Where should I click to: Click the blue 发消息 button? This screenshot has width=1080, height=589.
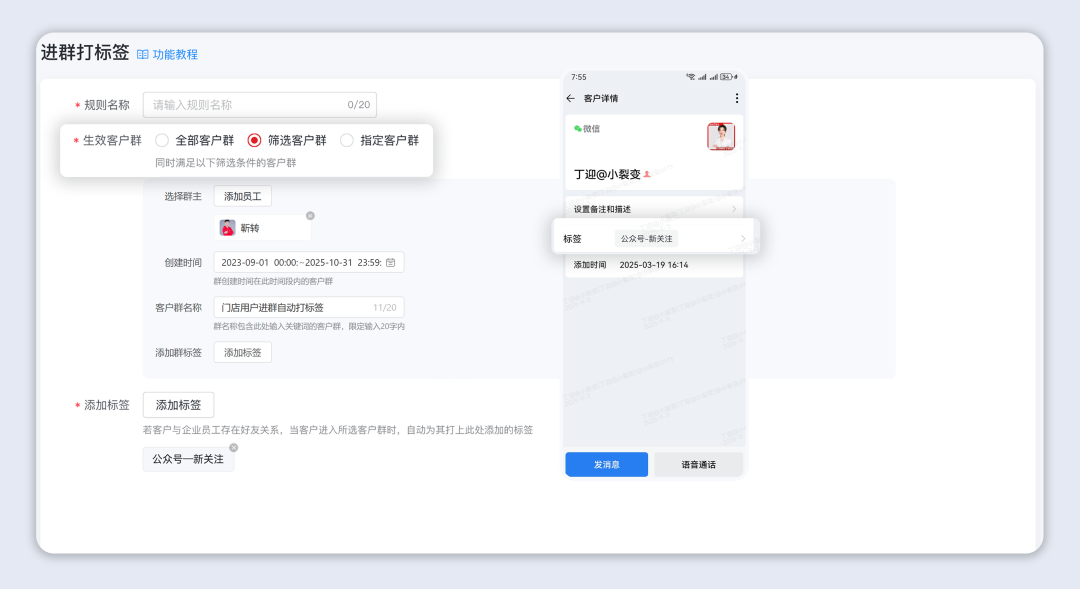coord(606,464)
